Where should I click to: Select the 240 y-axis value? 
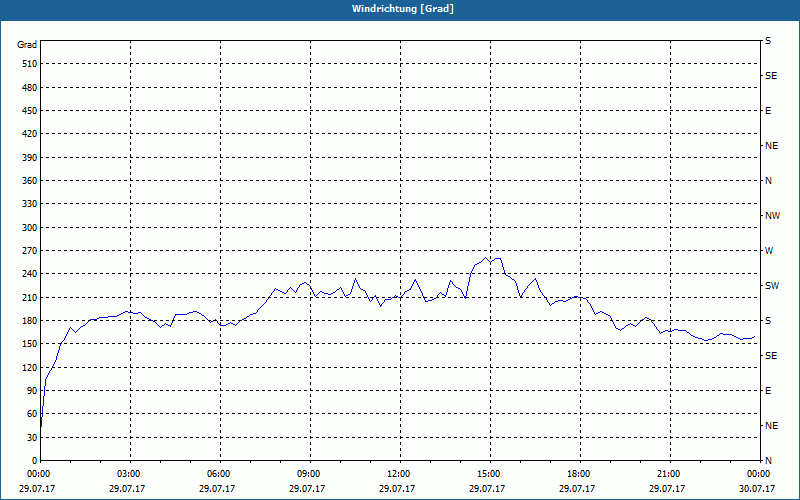(x=30, y=274)
